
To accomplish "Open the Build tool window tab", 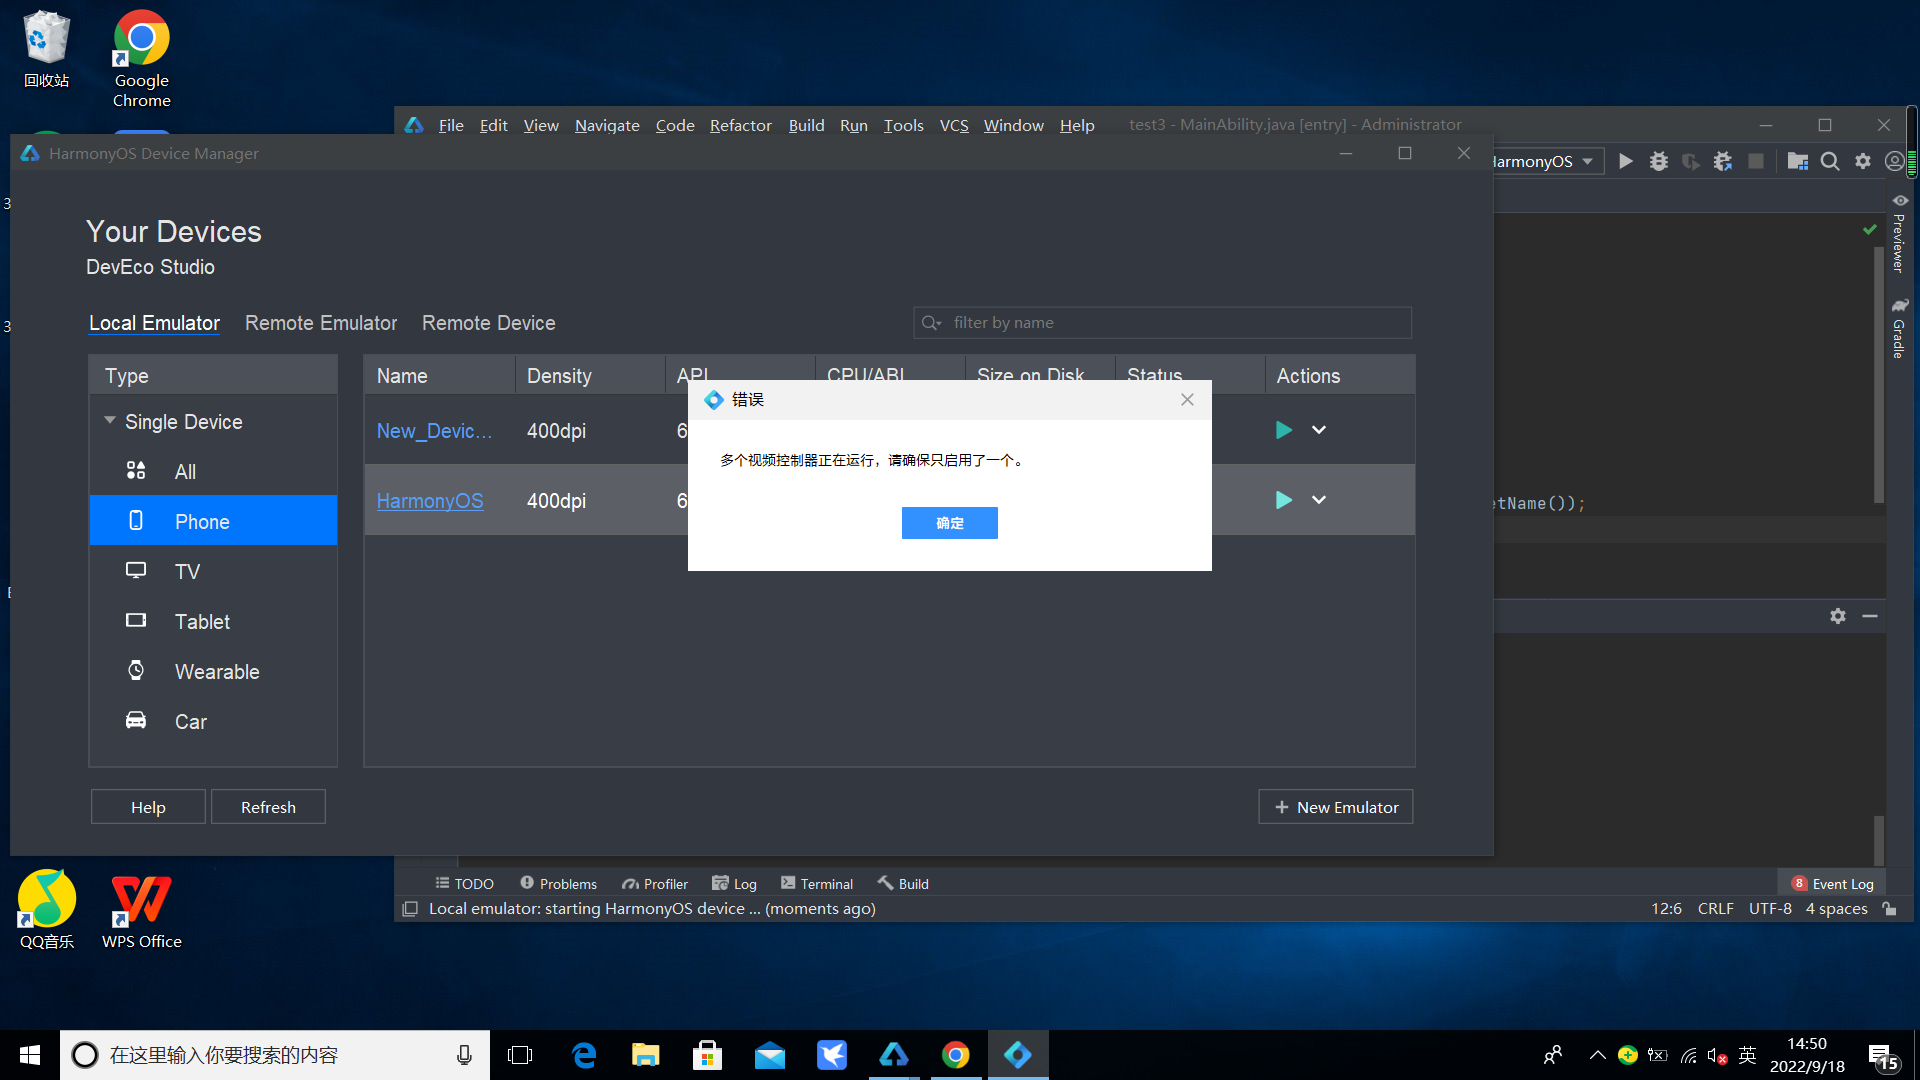I will (x=903, y=883).
